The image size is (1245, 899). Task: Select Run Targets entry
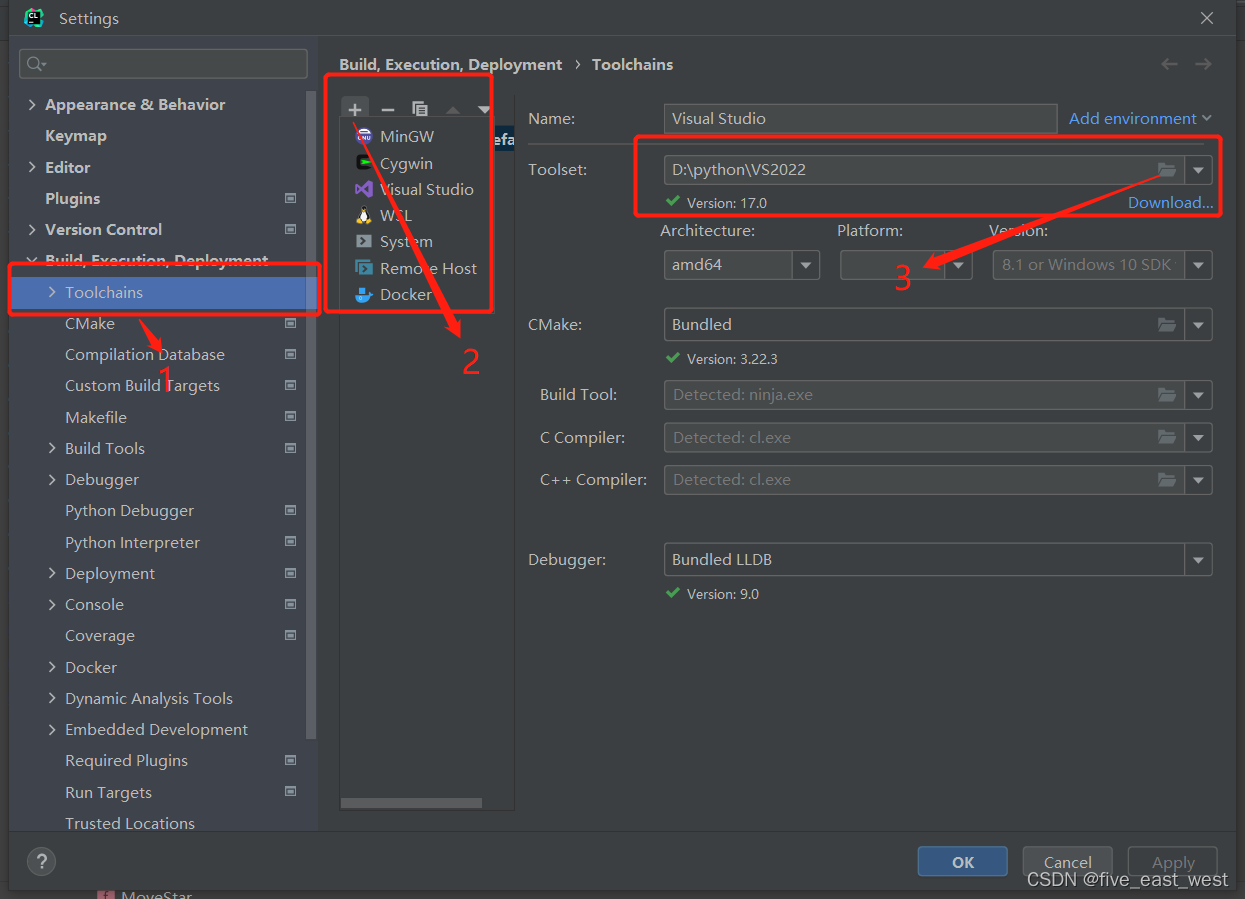109,792
